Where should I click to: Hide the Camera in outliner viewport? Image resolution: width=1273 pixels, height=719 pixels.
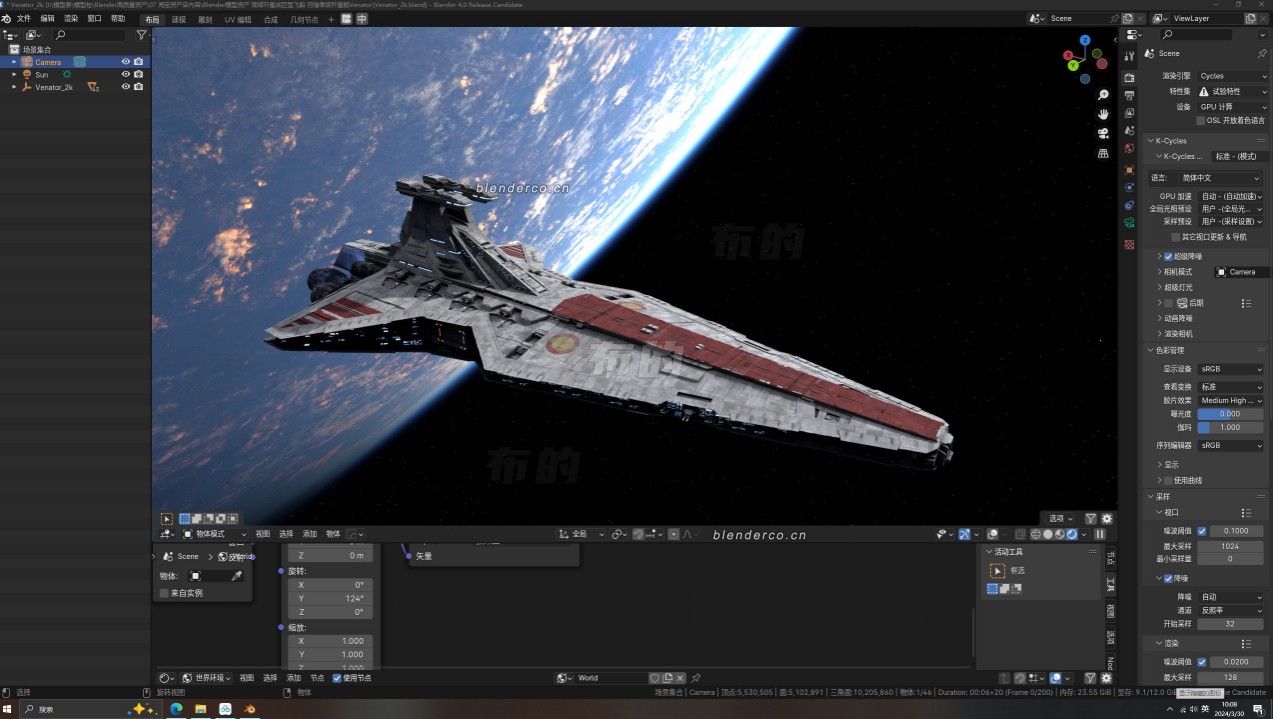pos(126,62)
